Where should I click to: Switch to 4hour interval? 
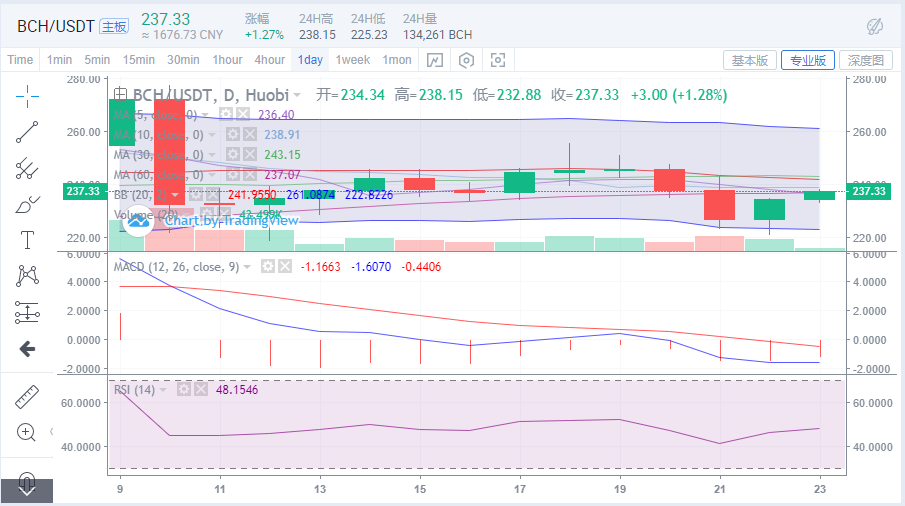click(x=270, y=59)
